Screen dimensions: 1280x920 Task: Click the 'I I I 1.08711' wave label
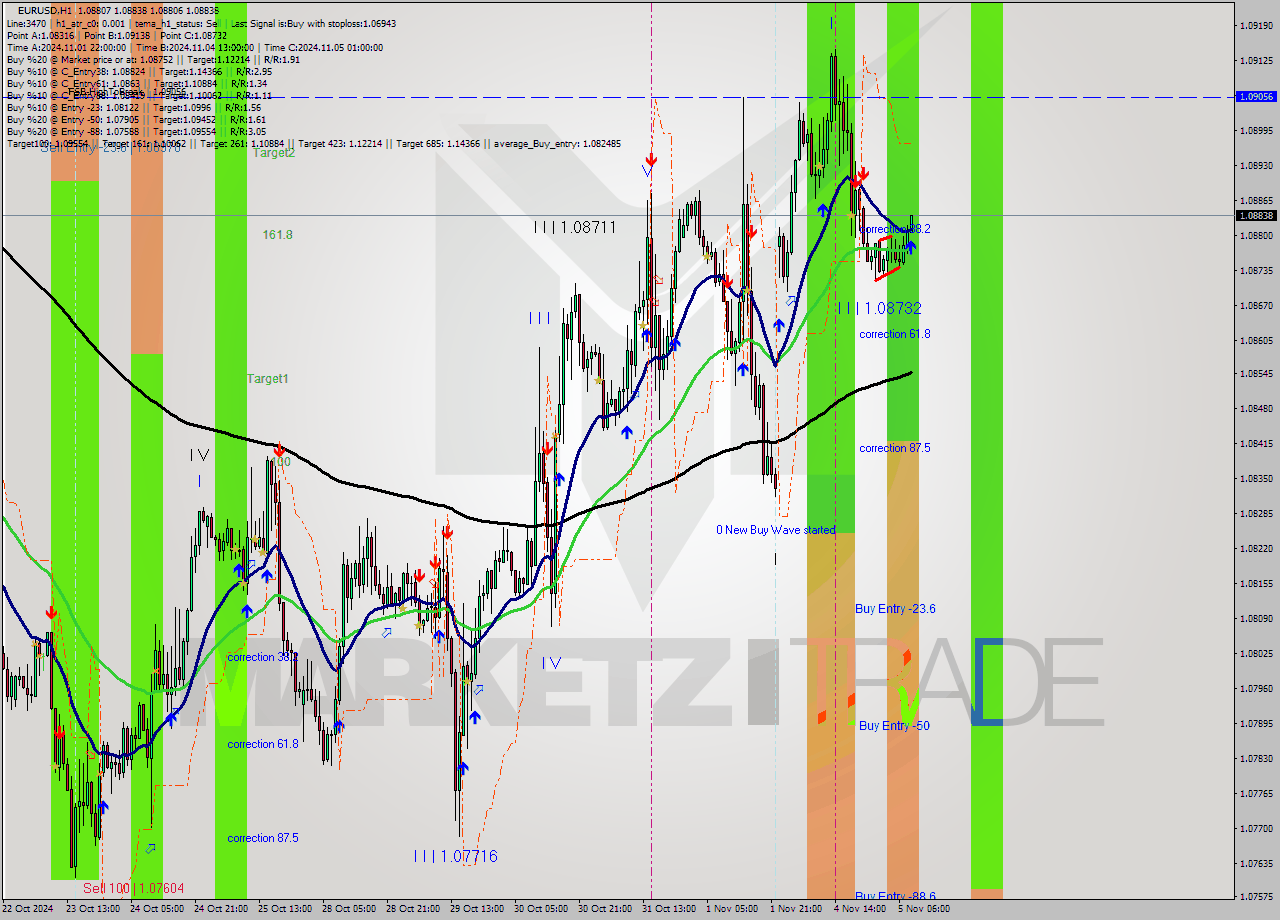click(574, 228)
